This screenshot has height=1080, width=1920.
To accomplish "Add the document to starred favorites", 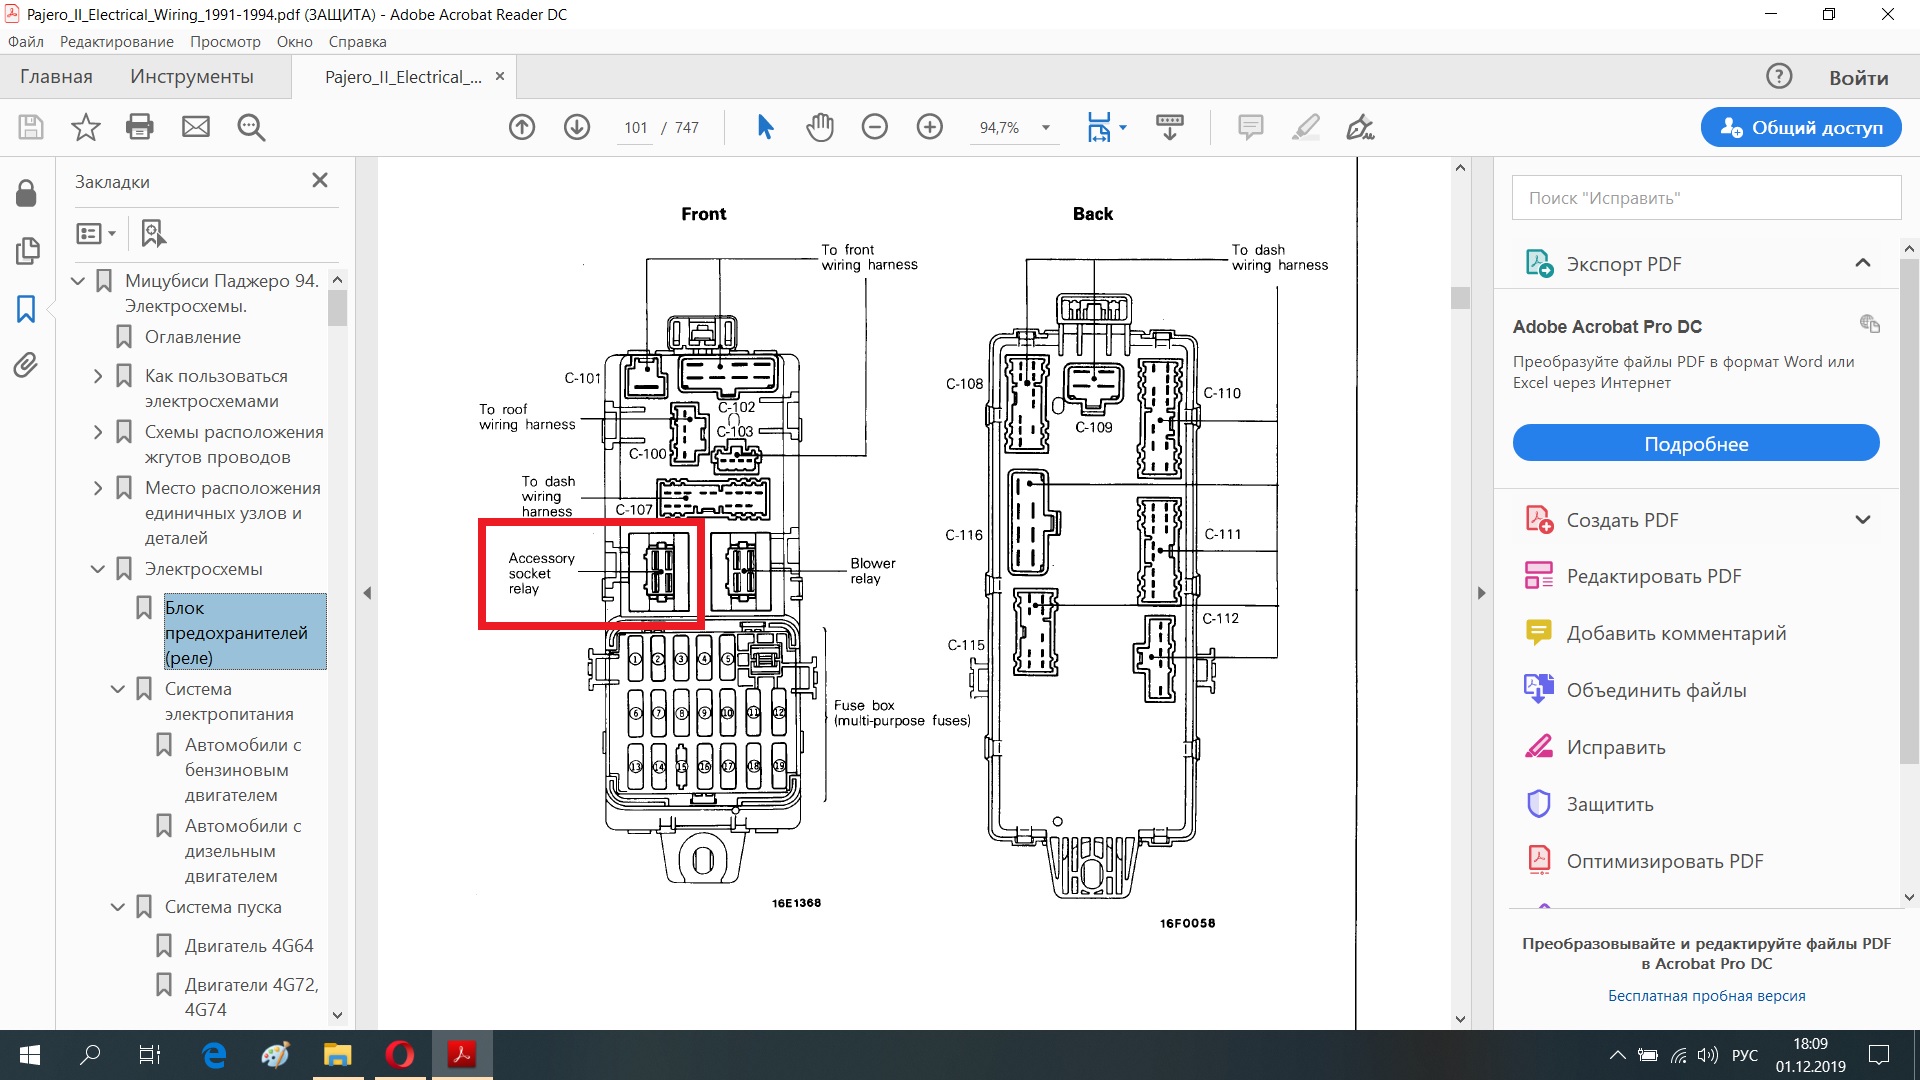I will [86, 127].
